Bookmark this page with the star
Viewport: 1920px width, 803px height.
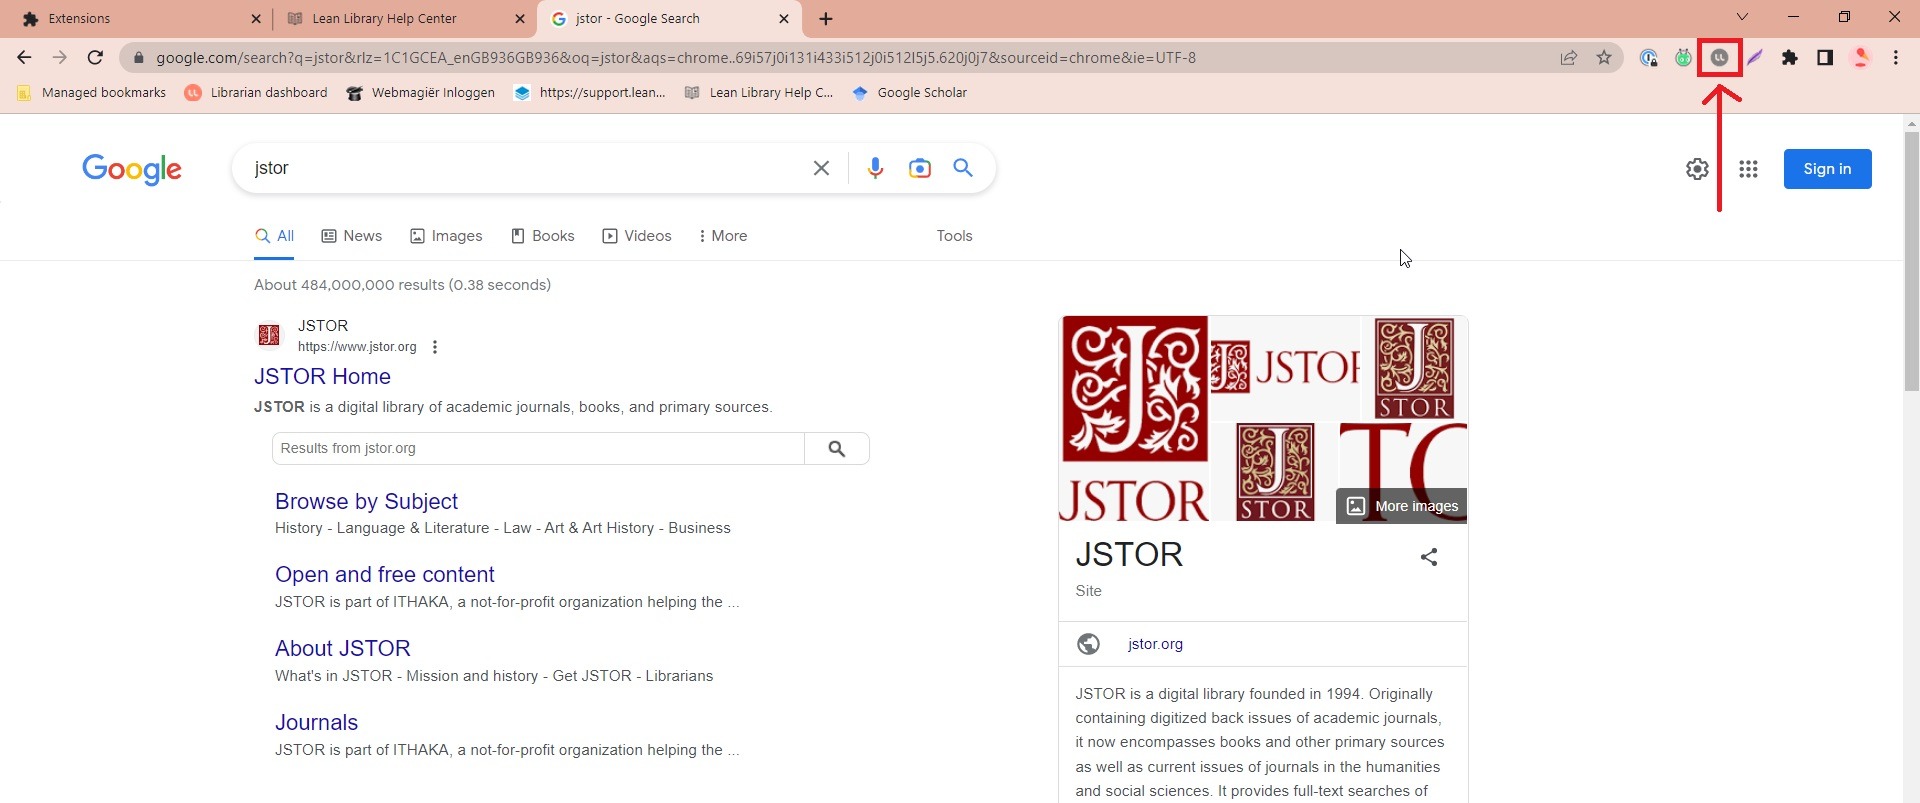(1604, 58)
